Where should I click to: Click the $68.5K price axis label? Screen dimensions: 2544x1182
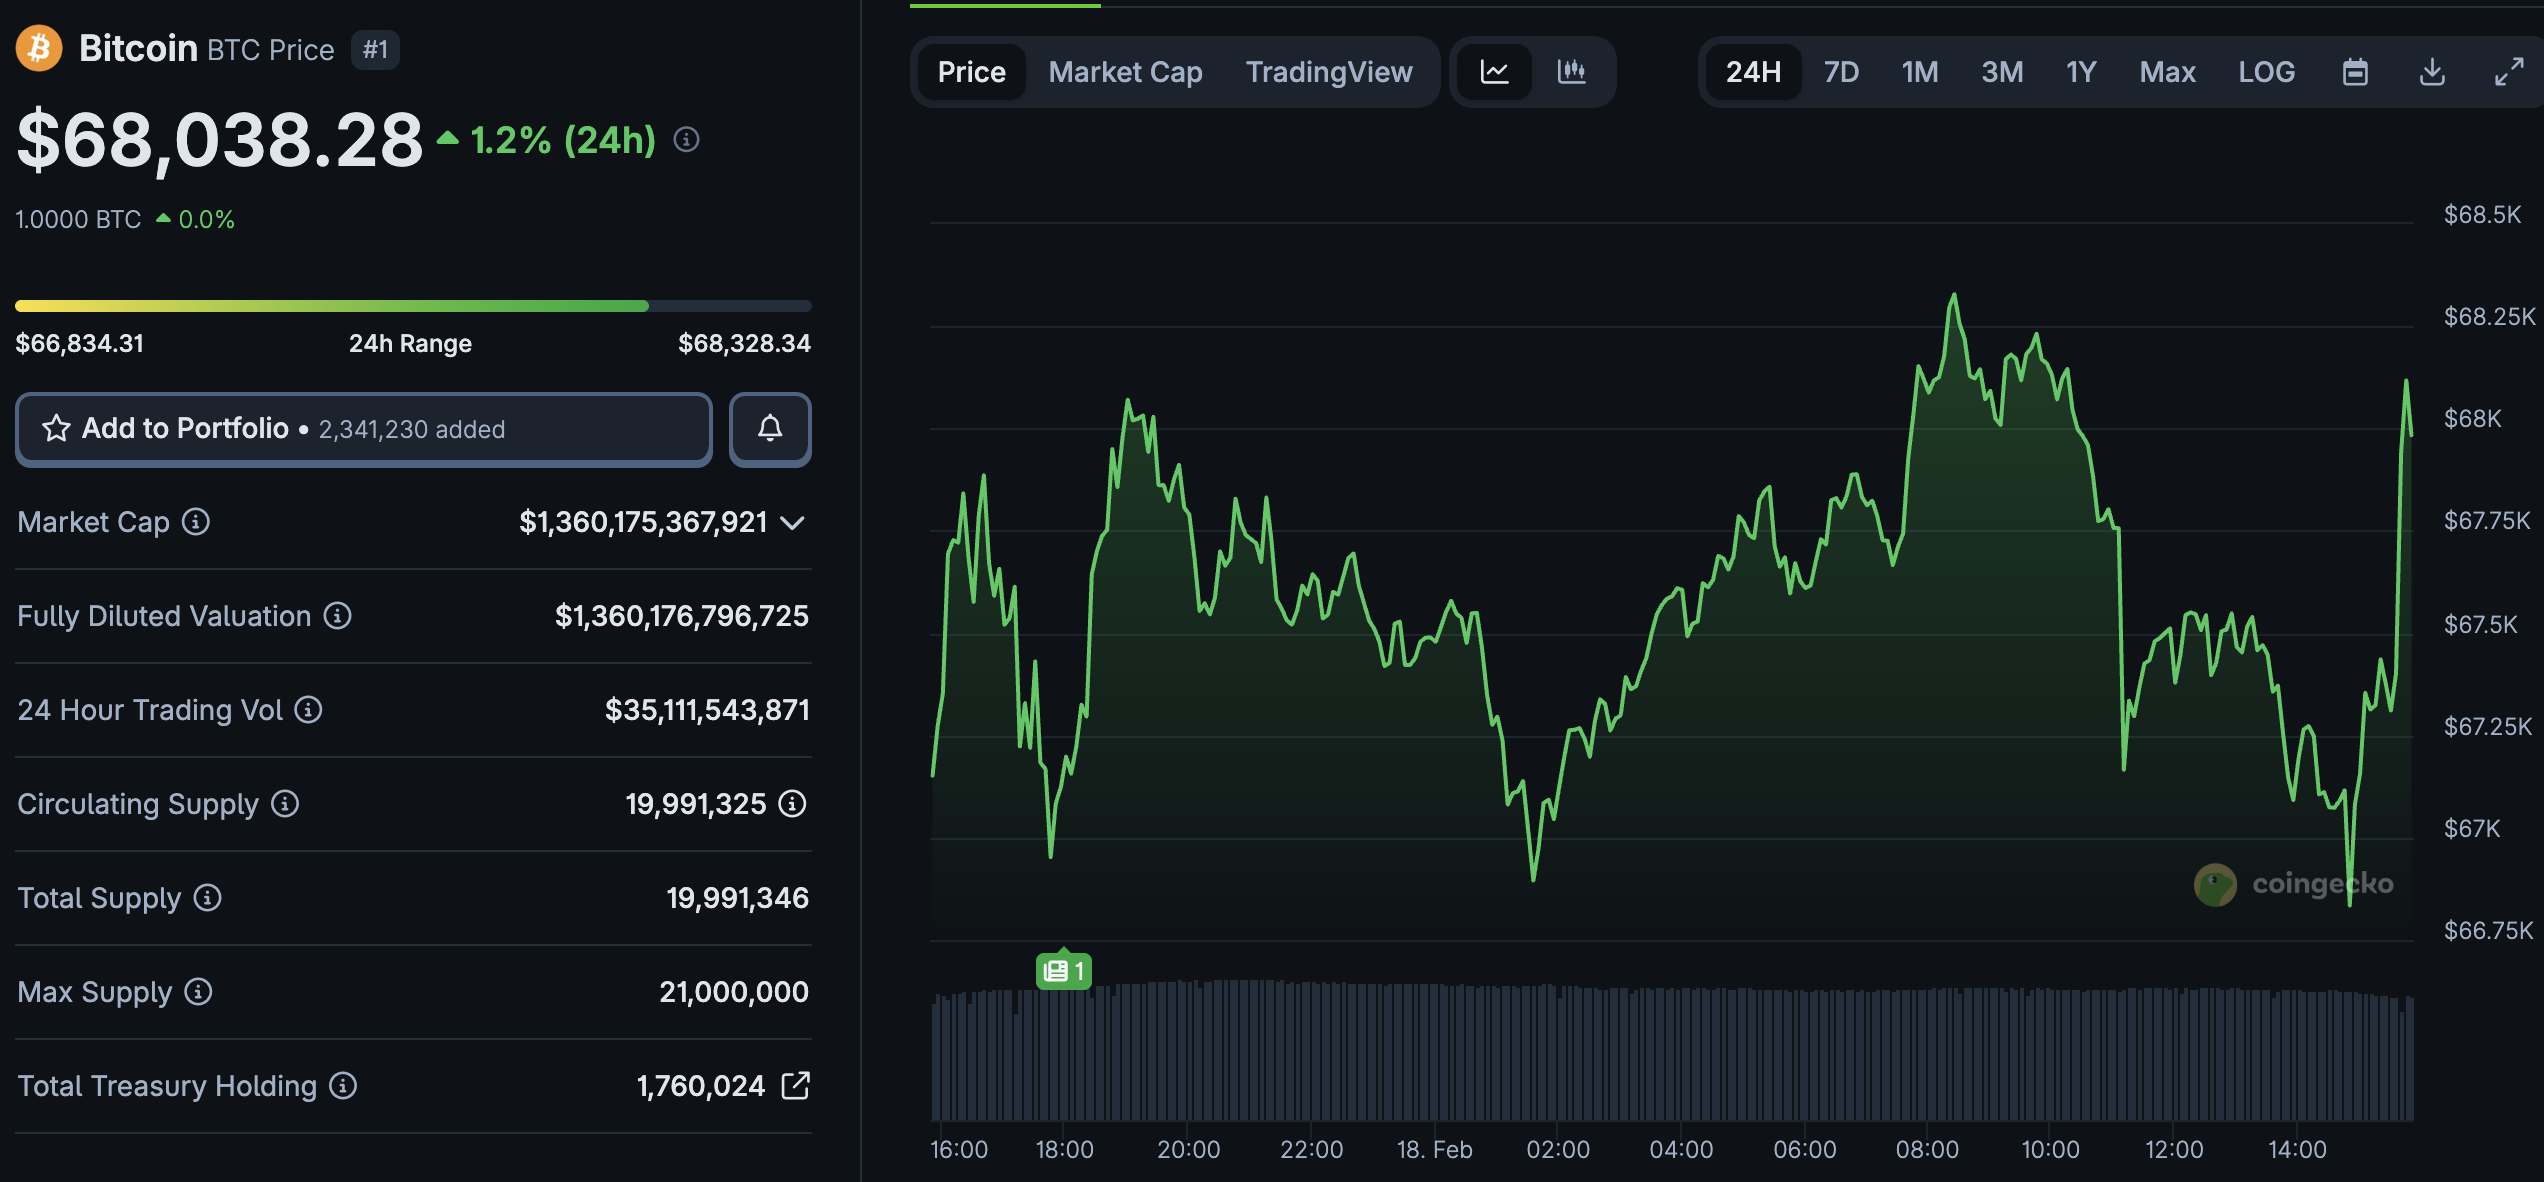point(2482,215)
